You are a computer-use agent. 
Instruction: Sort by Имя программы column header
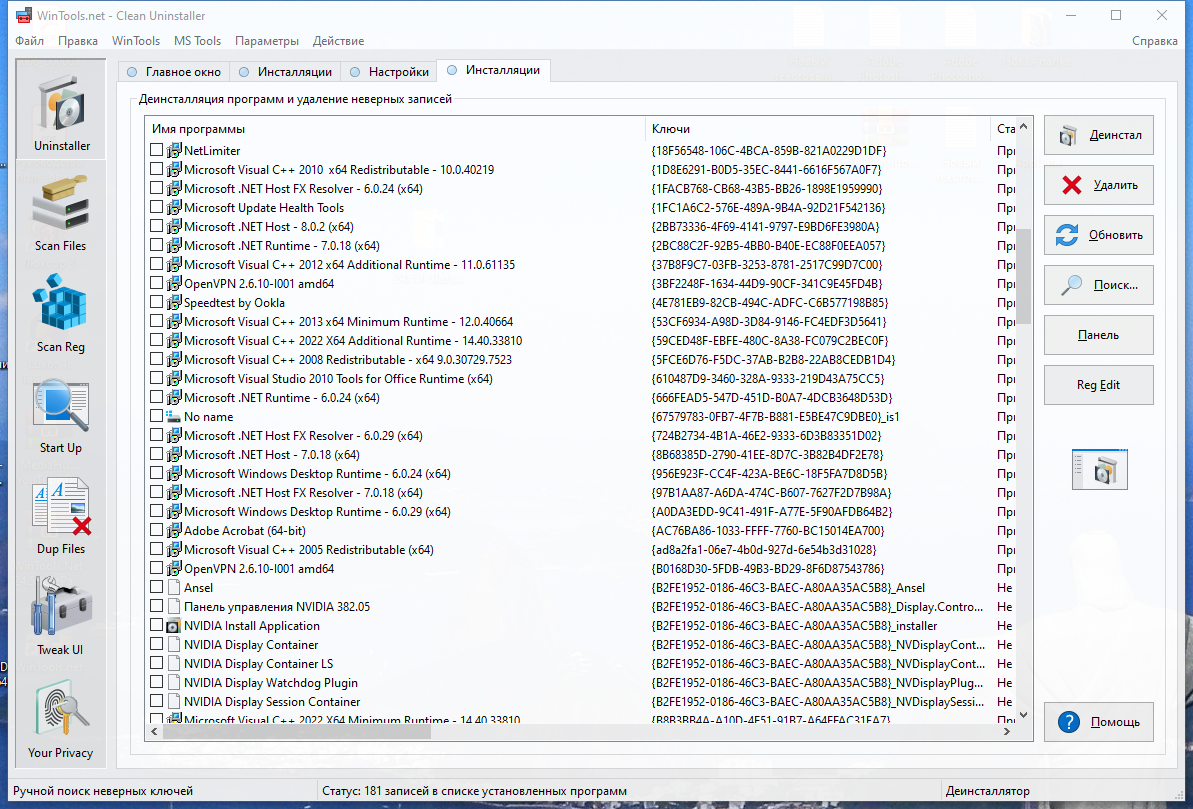coord(395,129)
